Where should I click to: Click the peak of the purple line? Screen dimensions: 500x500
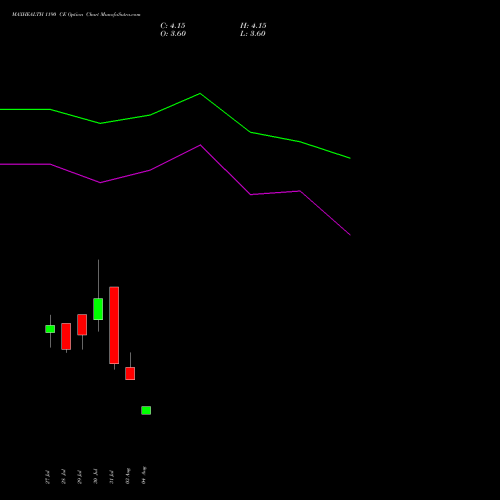[200, 145]
